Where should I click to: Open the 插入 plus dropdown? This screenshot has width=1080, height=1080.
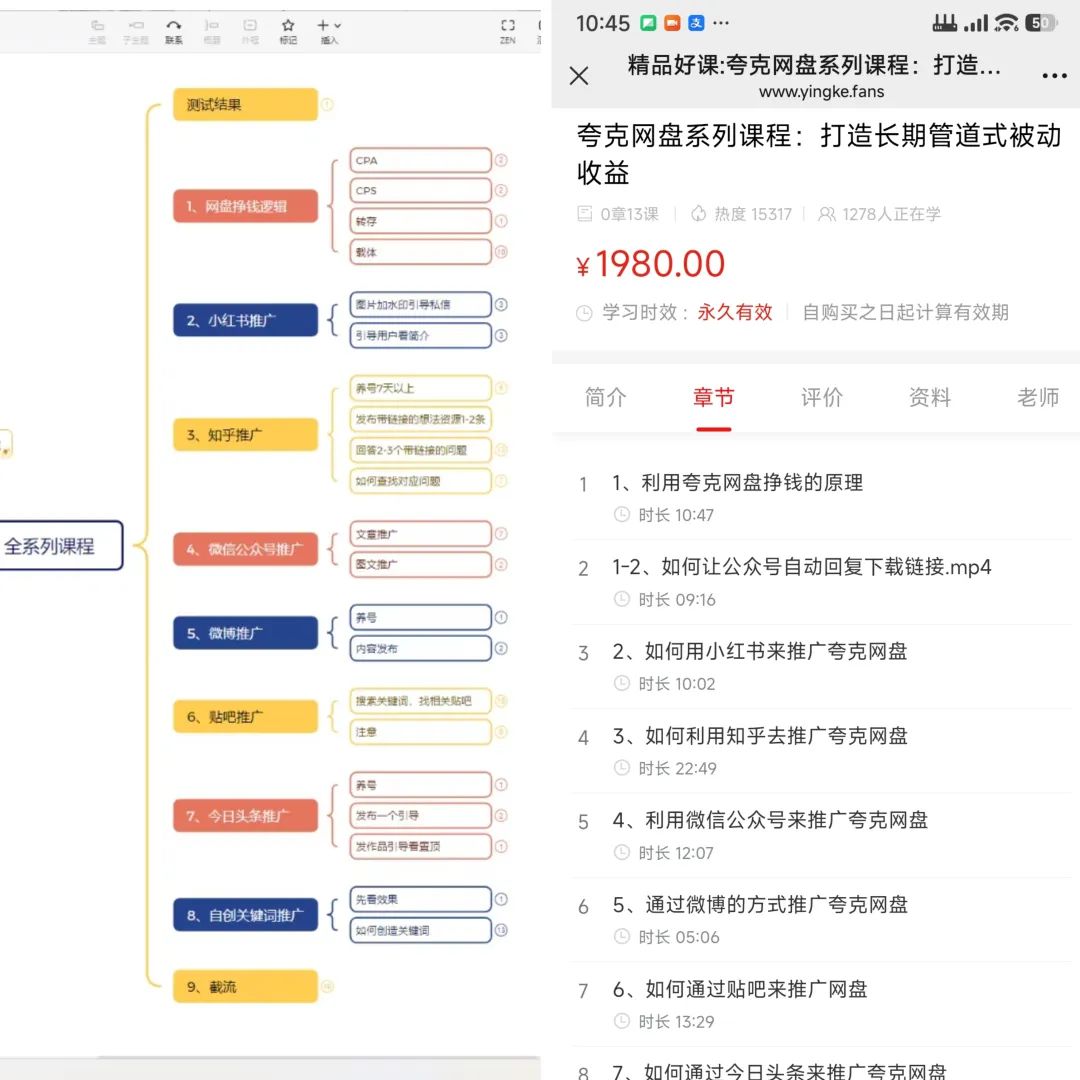(x=329, y=26)
